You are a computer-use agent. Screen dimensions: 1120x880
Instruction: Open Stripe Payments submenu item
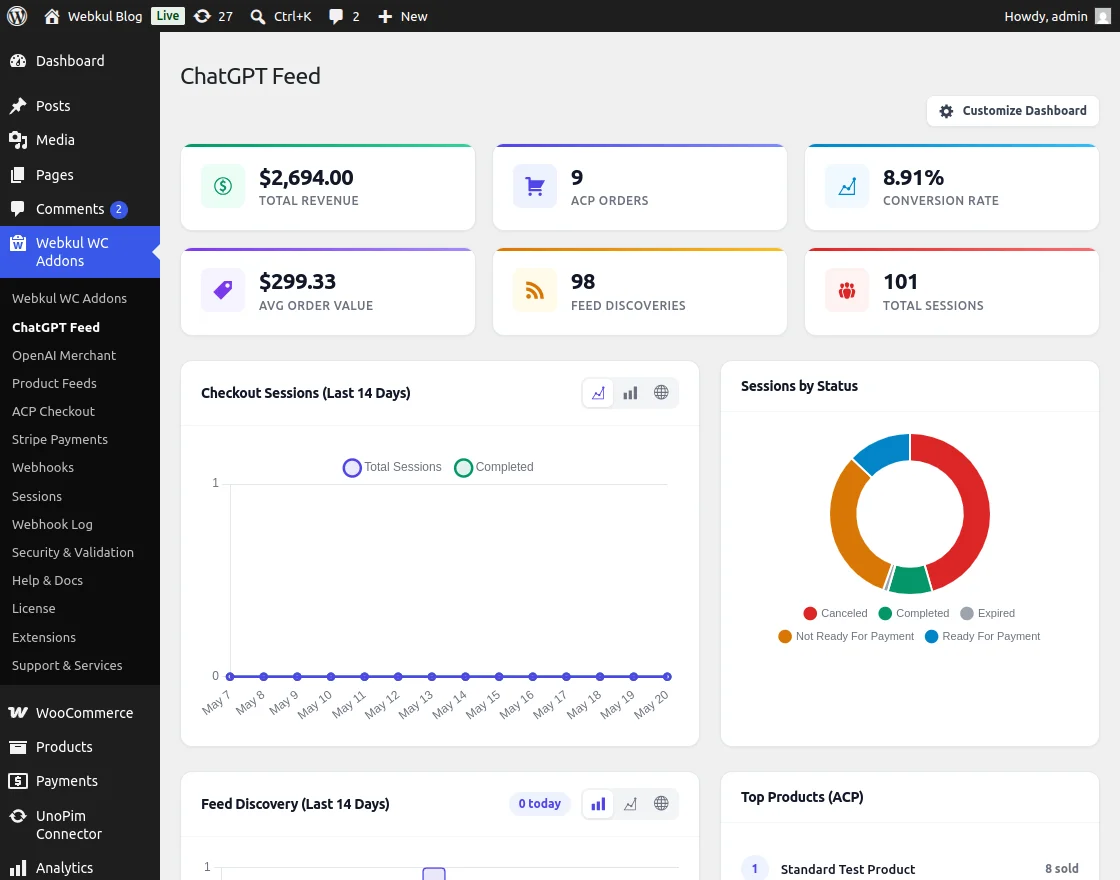tap(60, 439)
